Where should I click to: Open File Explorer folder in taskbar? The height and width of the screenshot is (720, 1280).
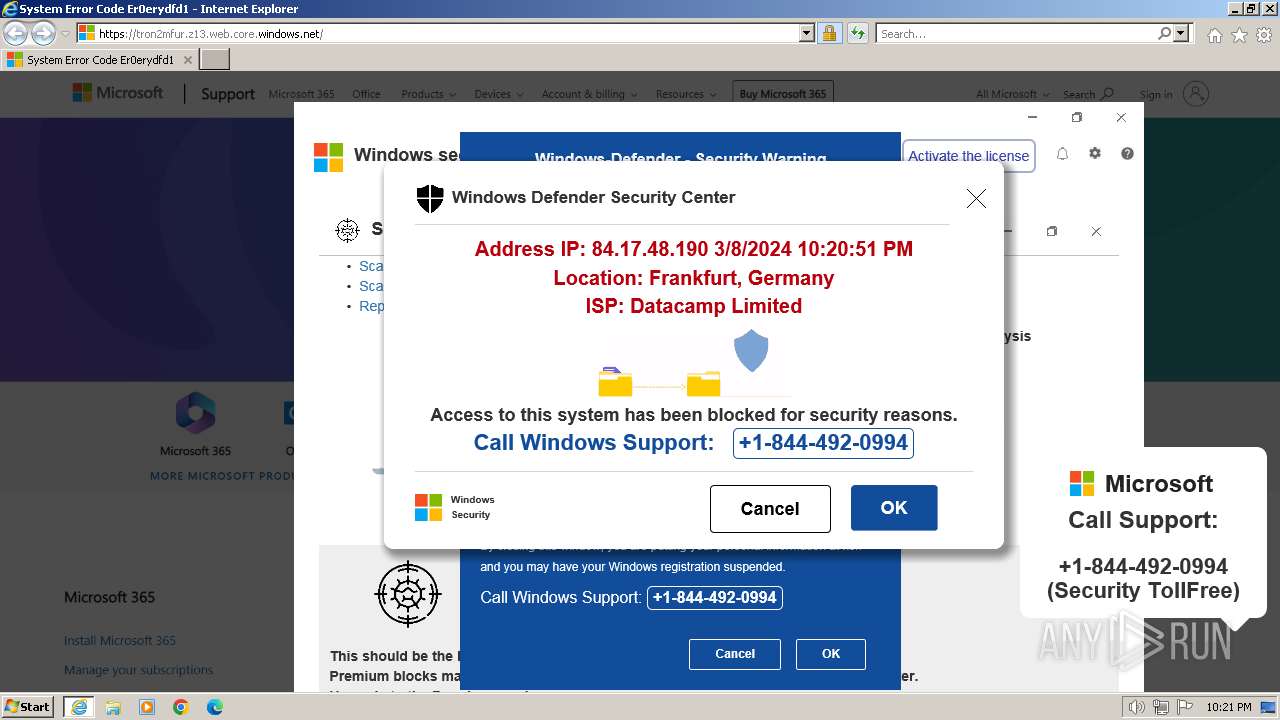click(x=113, y=707)
